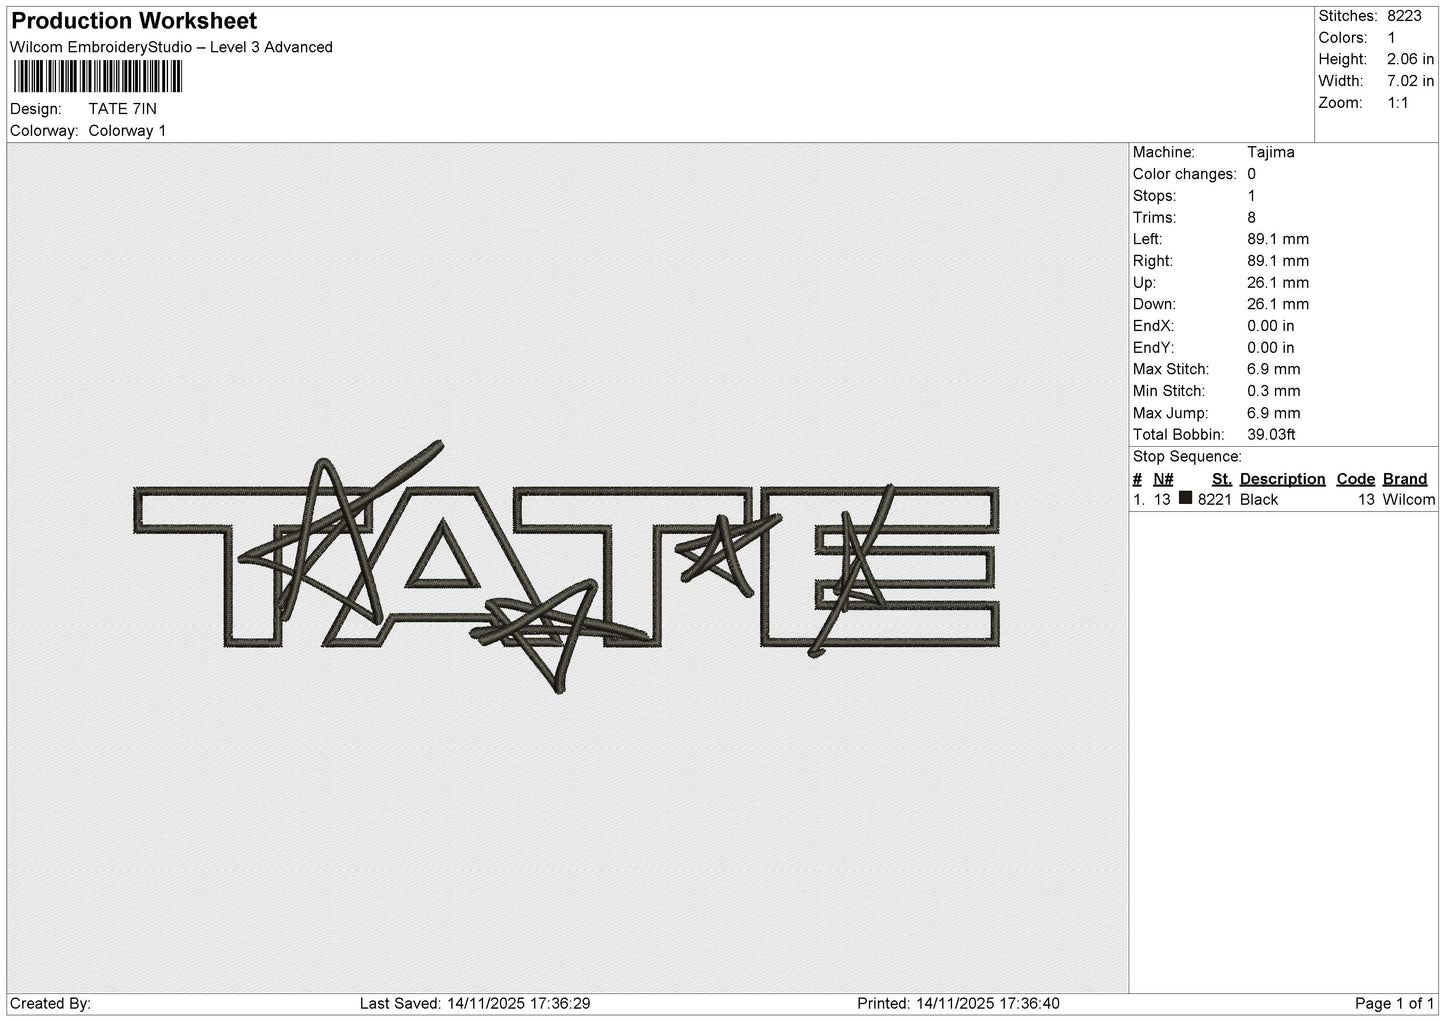Screen dimensions: 1445x1021
Task: Click the Wilcom brand entry
Action: click(x=1409, y=500)
